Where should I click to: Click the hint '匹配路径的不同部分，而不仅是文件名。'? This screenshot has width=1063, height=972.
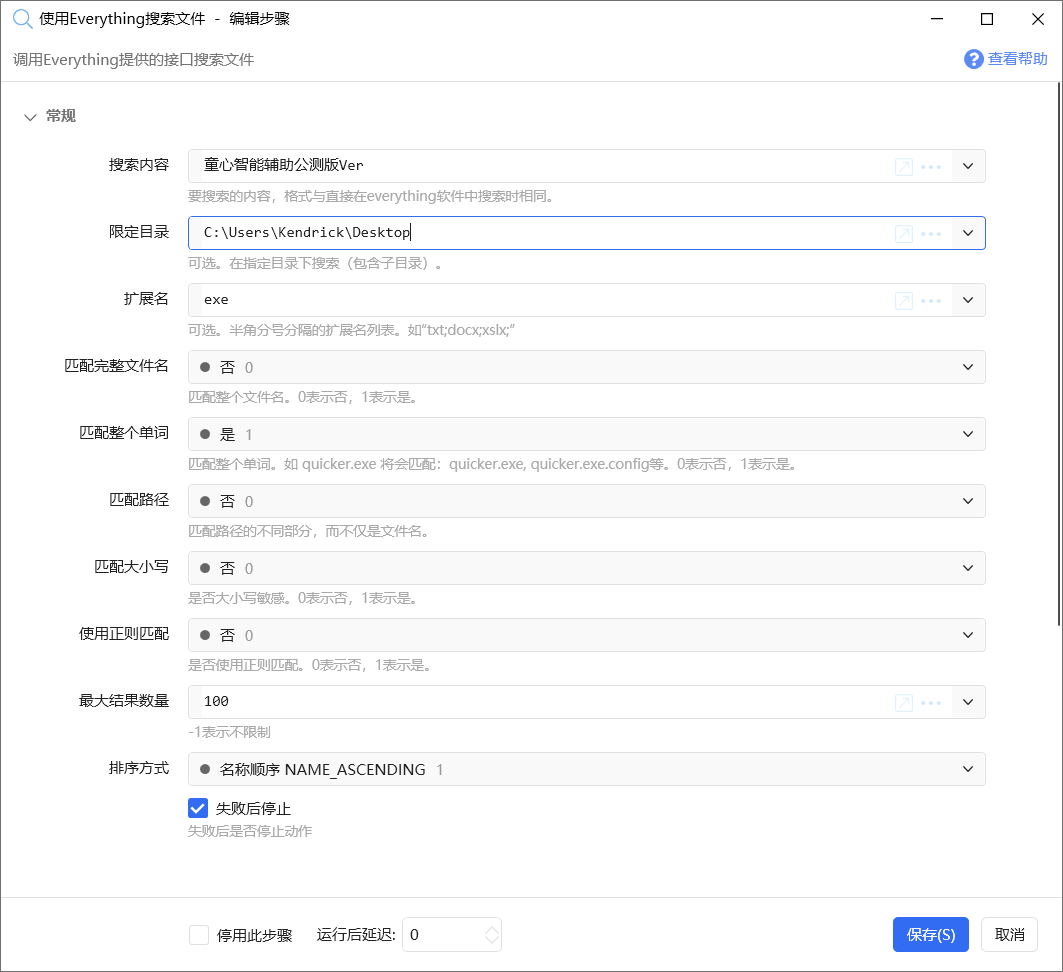pyautogui.click(x=309, y=531)
